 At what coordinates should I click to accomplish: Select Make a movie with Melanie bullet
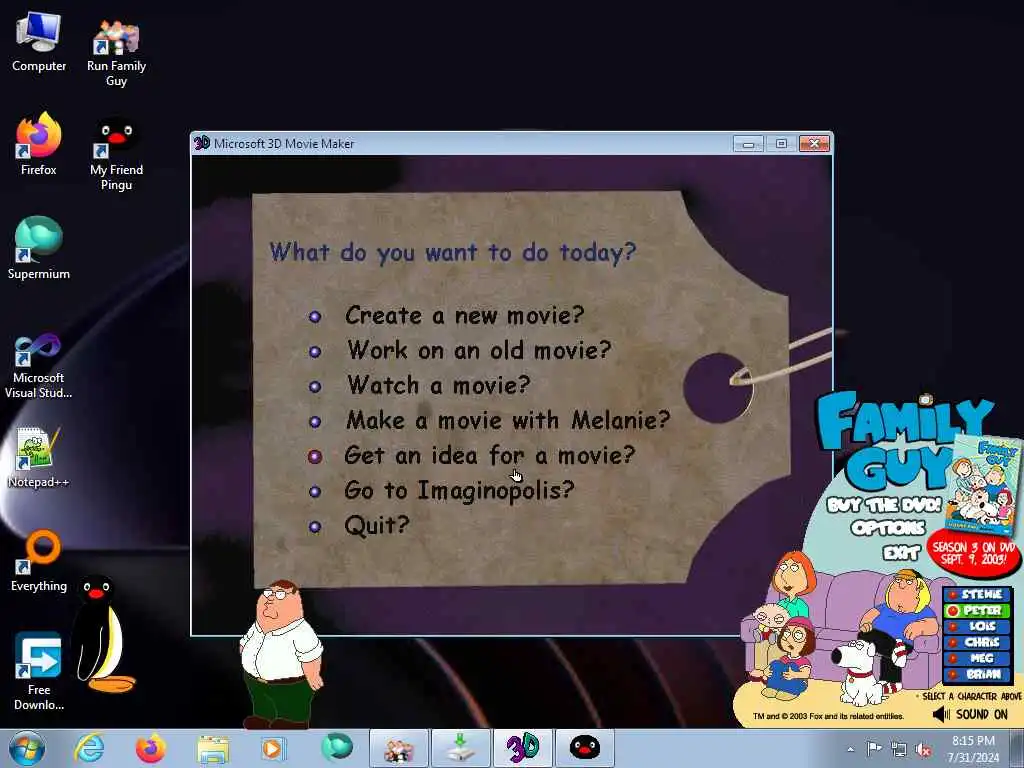pyautogui.click(x=315, y=422)
